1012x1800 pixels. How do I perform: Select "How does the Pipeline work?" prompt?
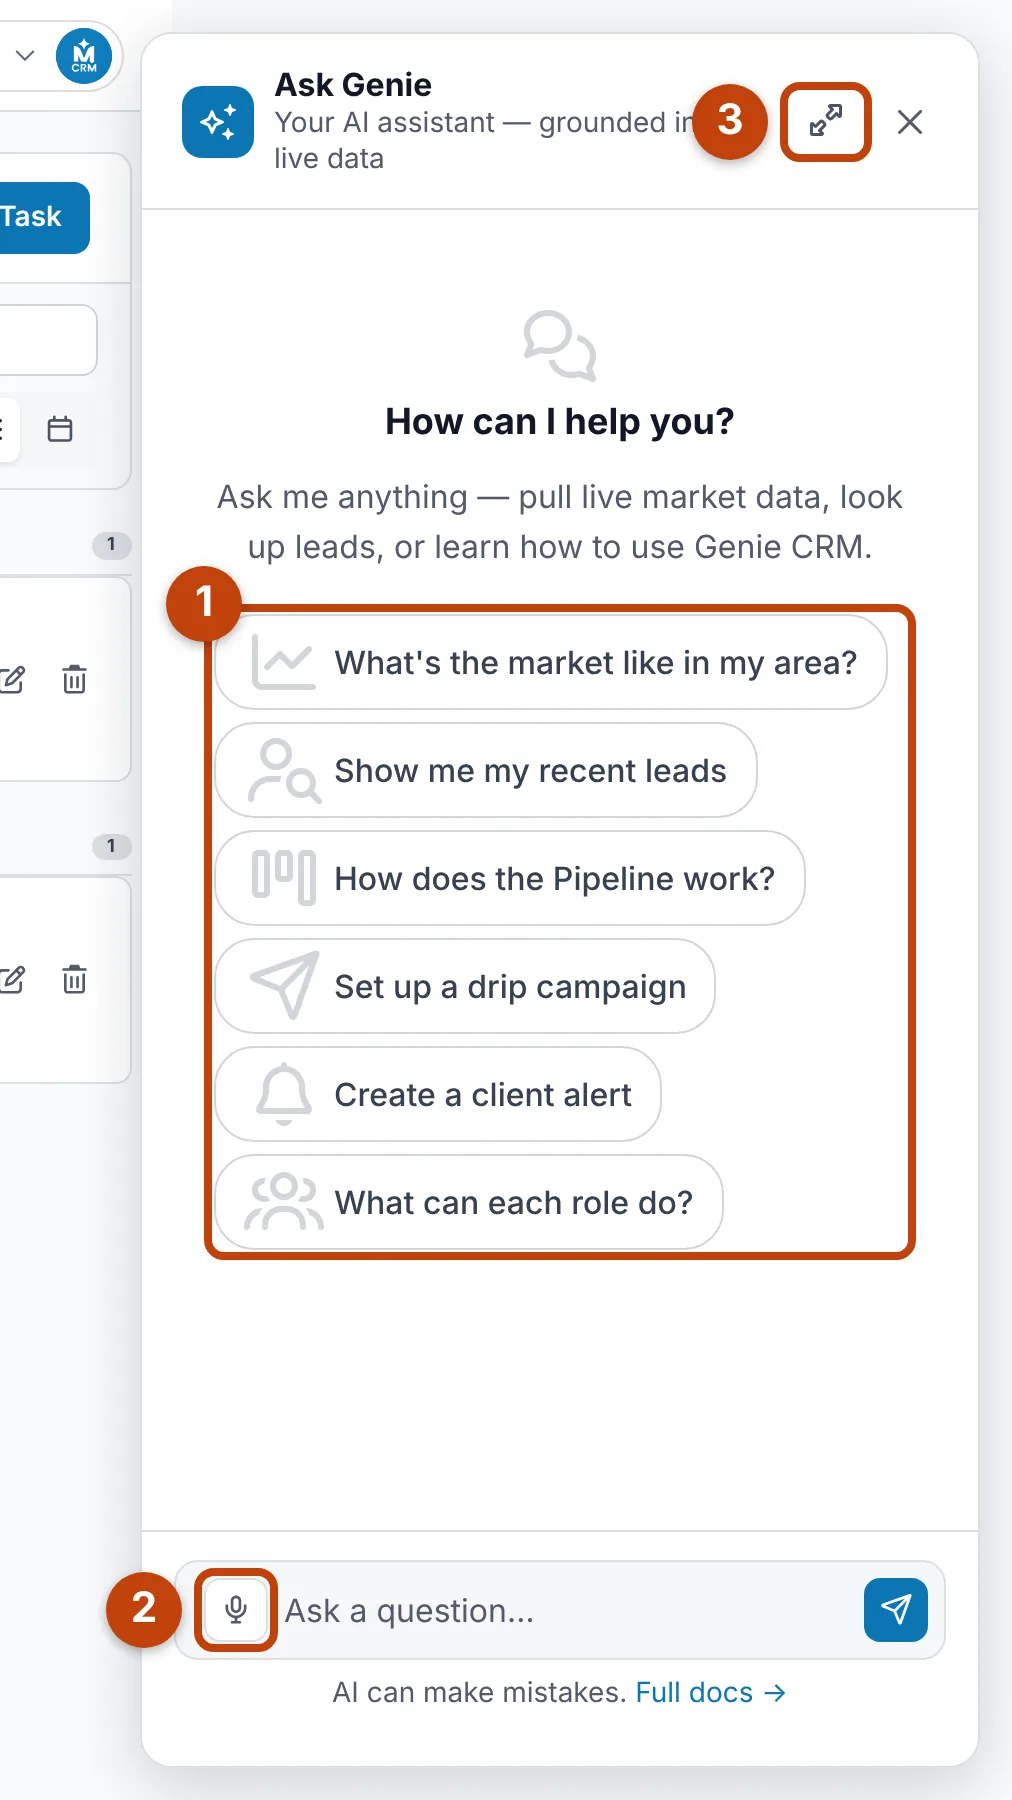point(510,878)
